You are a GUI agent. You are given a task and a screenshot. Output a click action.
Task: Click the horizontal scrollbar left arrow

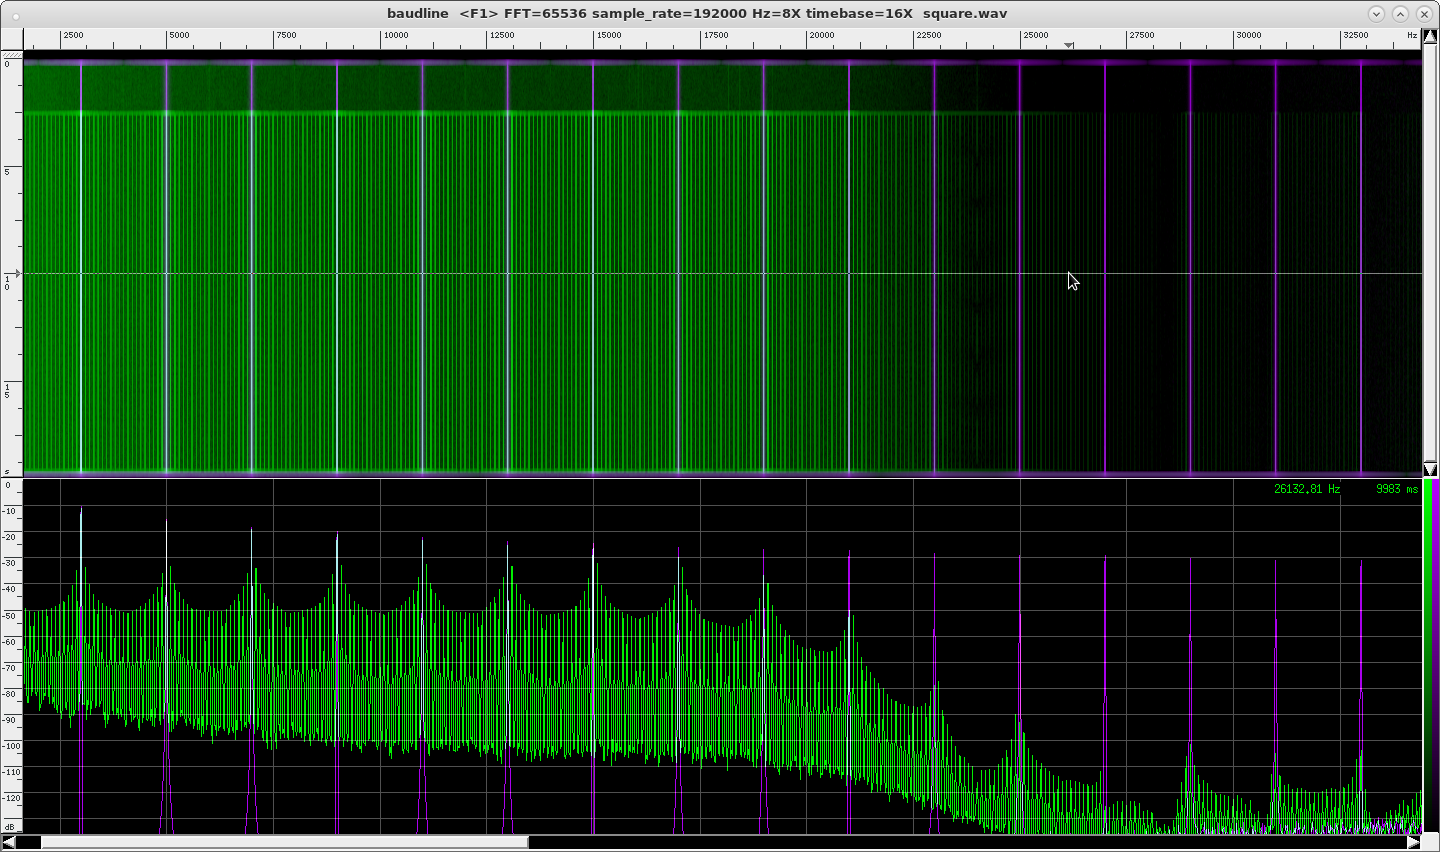point(8,842)
